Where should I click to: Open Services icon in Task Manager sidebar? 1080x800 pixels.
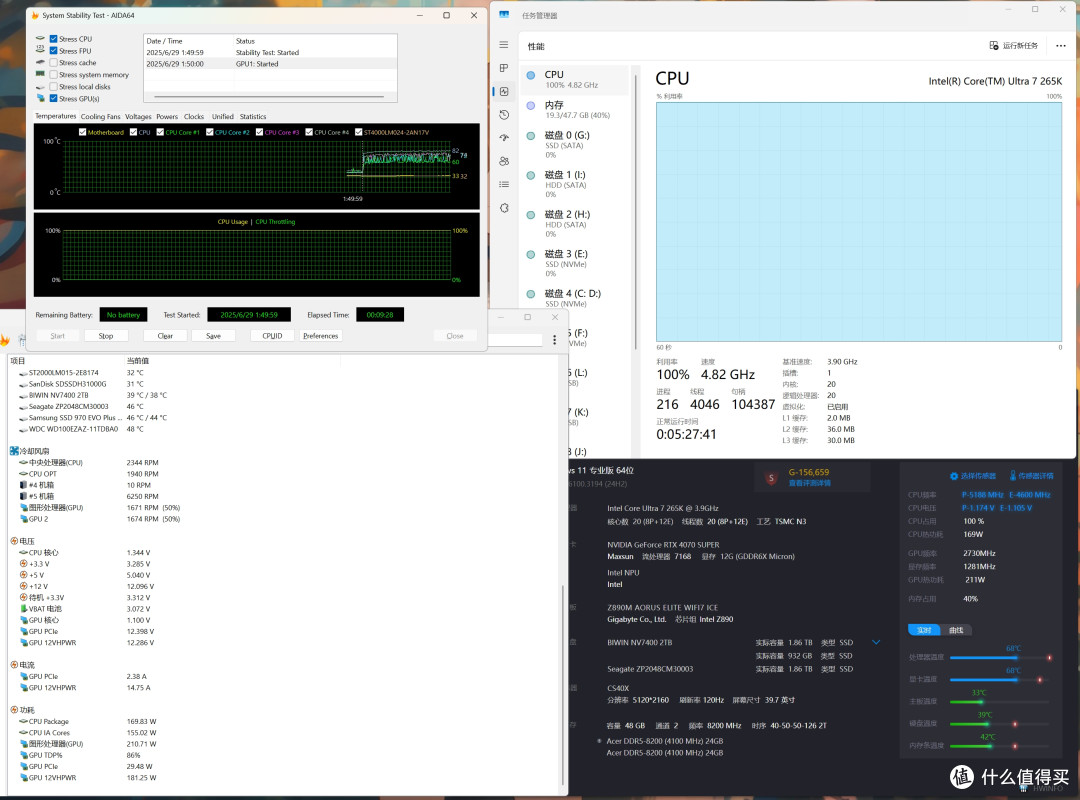(503, 208)
